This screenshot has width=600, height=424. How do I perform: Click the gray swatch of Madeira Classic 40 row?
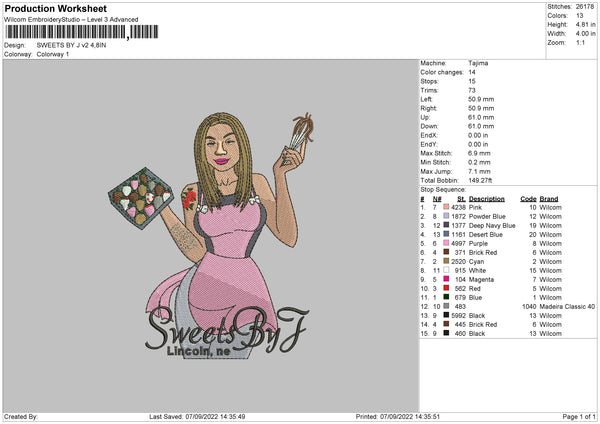(446, 306)
